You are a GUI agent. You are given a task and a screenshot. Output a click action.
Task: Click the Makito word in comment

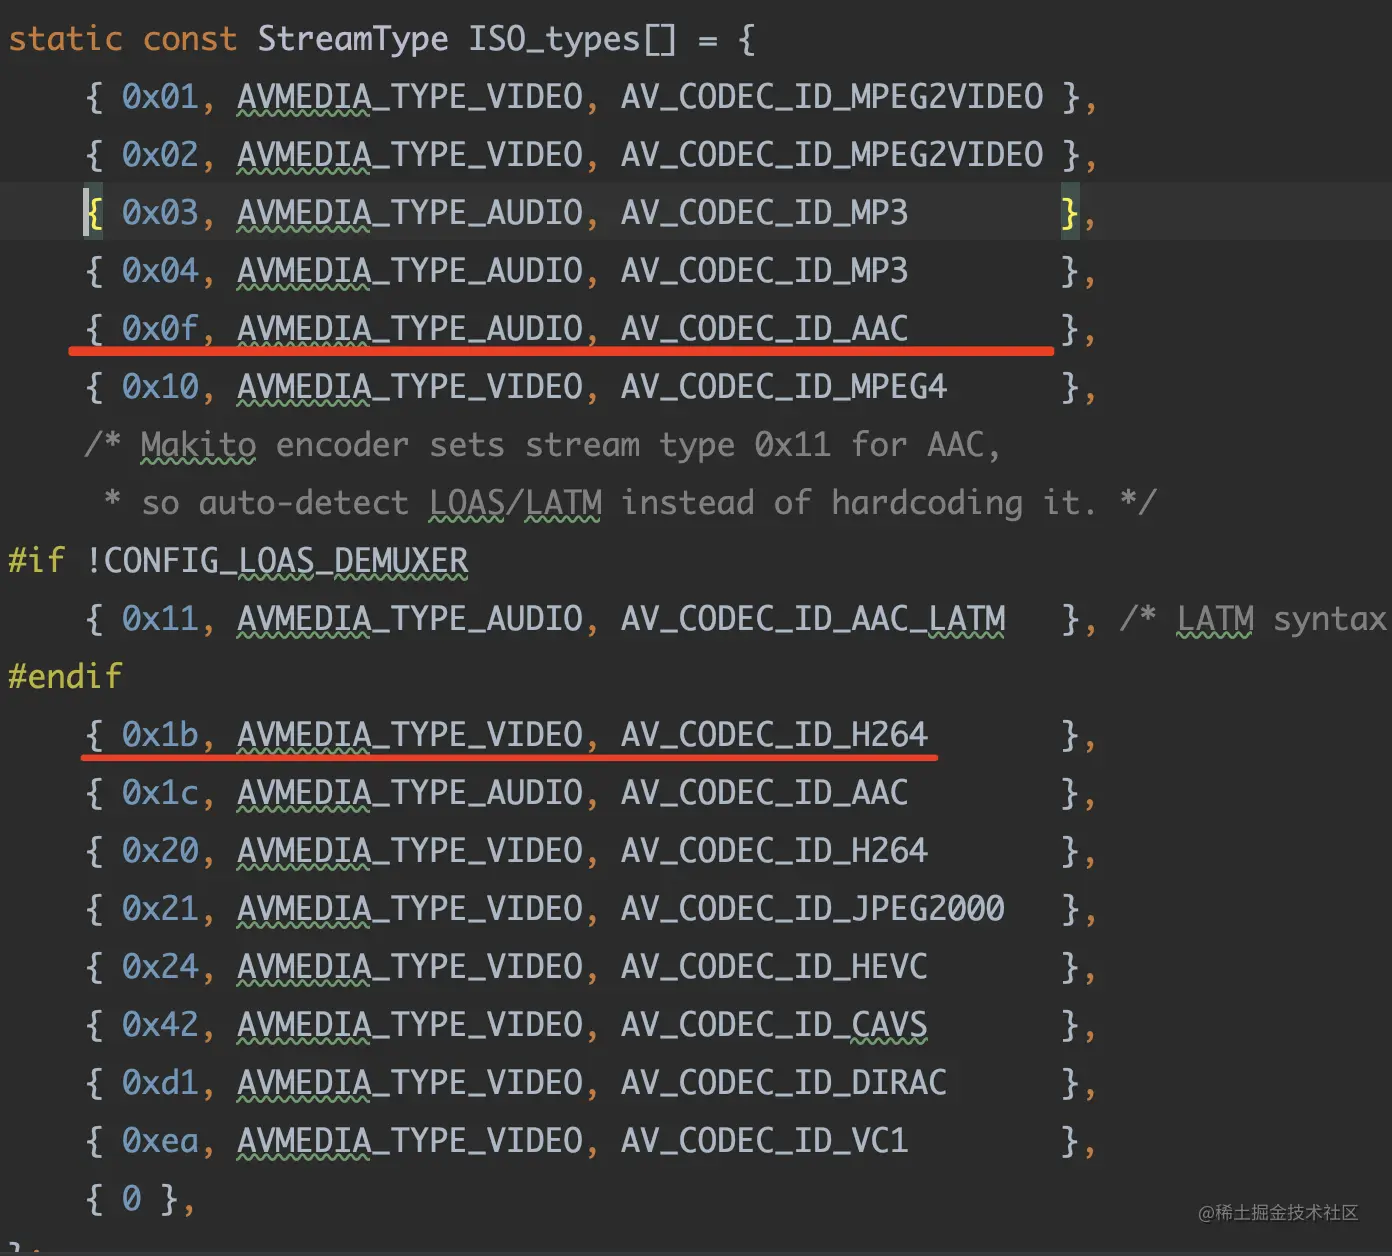[x=199, y=445]
